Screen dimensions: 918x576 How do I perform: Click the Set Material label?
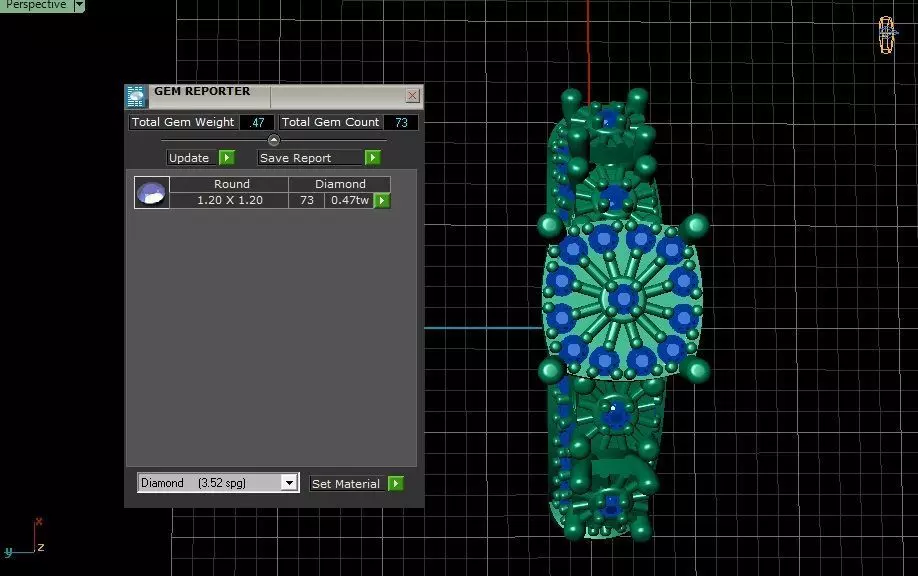point(348,484)
